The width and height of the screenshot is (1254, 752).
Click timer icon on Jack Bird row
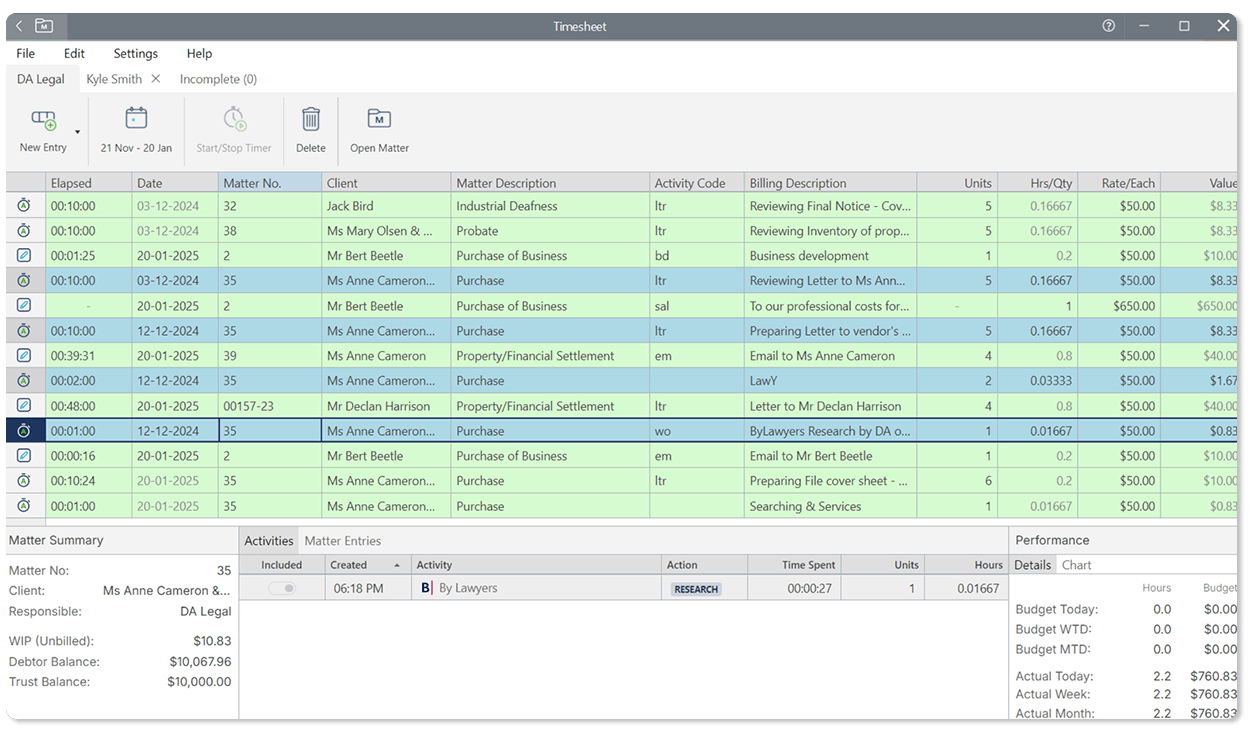pyautogui.click(x=24, y=205)
